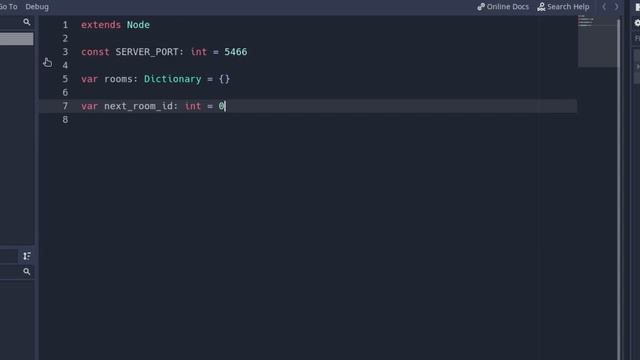Click the Search Help magnifier icon
Image resolution: width=640 pixels, height=360 pixels.
click(x=541, y=7)
